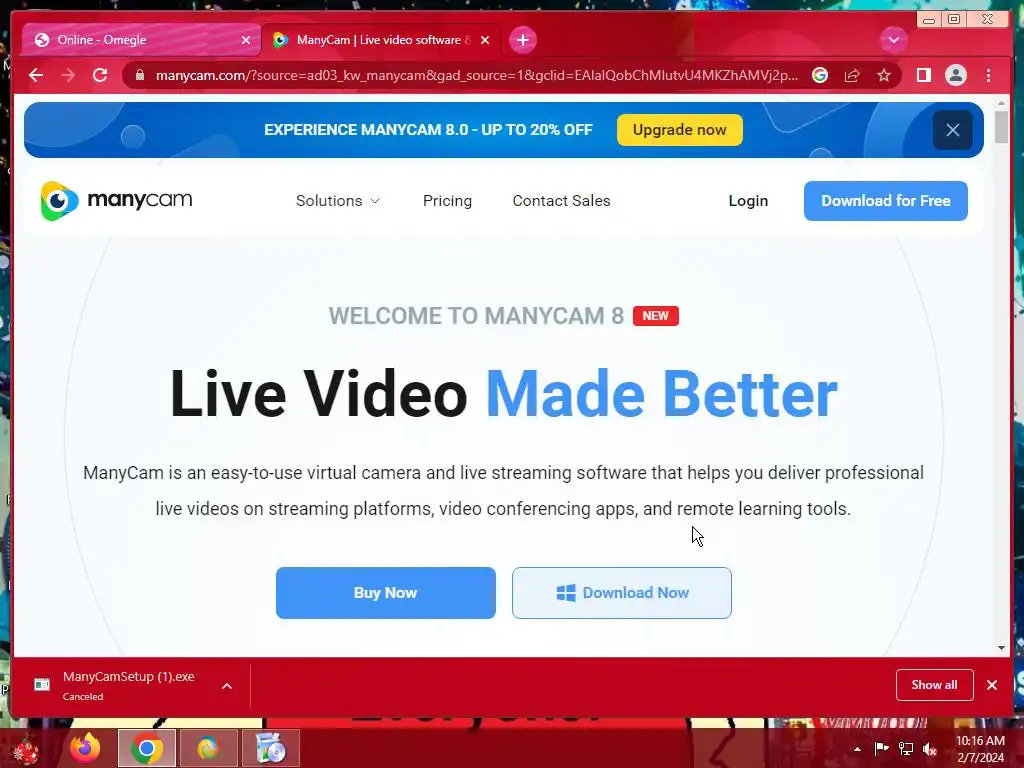Image resolution: width=1024 pixels, height=768 pixels.
Task: Launch Firefox from the taskbar
Action: 85,748
